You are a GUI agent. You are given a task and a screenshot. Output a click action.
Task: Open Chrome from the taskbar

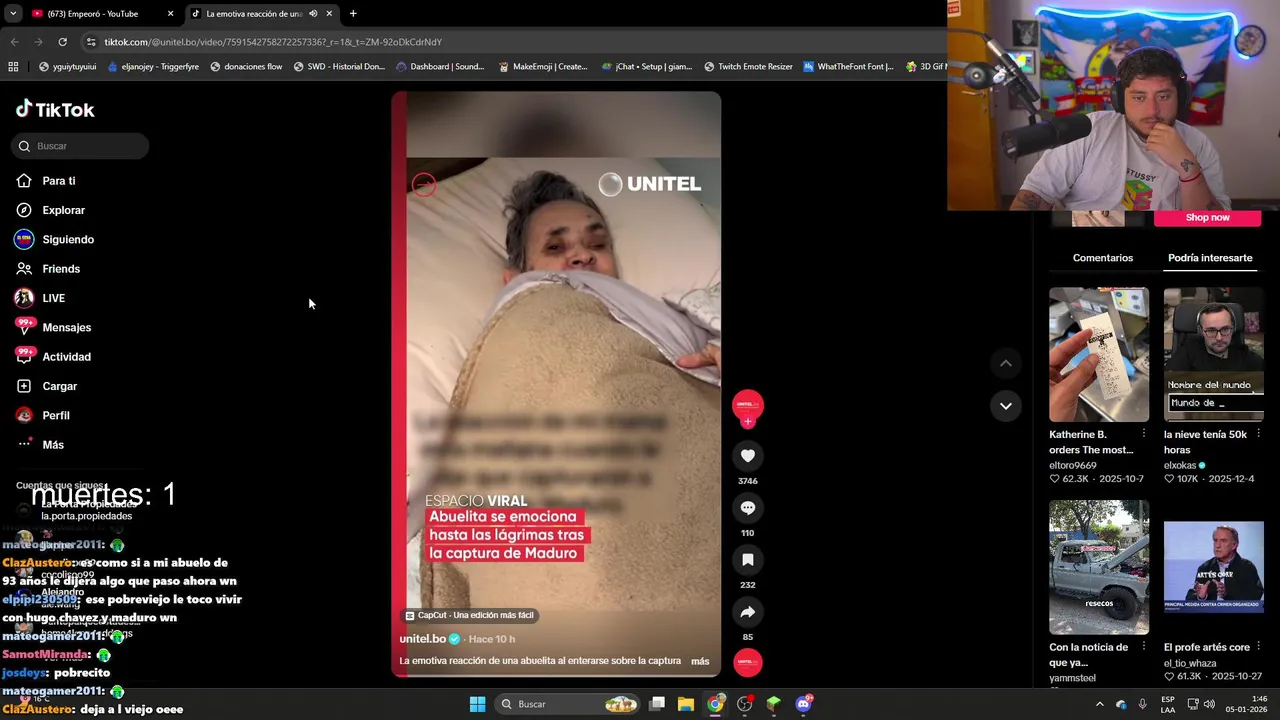point(715,704)
